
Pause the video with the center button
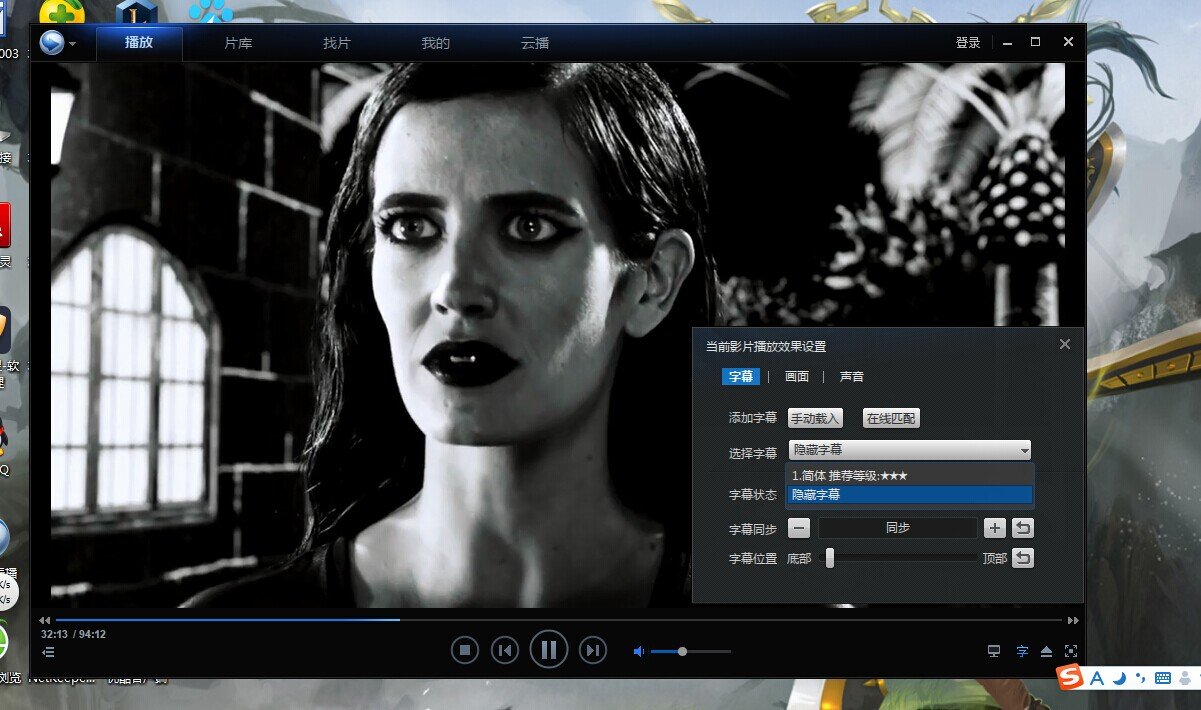[x=548, y=651]
